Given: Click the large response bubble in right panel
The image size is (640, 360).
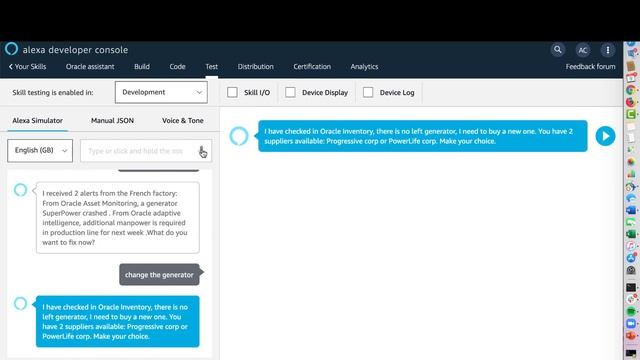Looking at the screenshot, I should [x=422, y=136].
